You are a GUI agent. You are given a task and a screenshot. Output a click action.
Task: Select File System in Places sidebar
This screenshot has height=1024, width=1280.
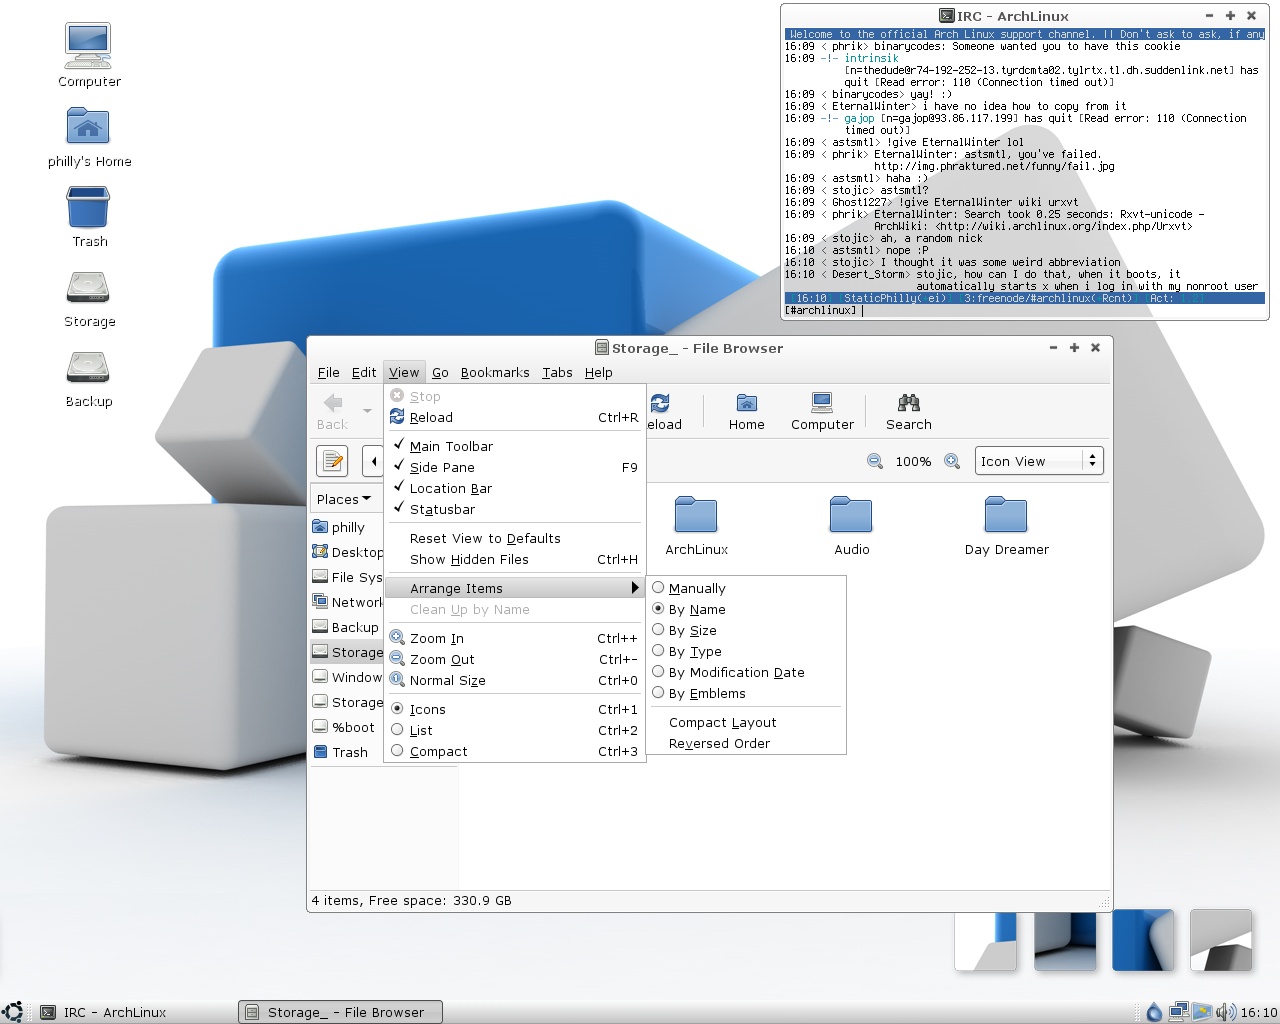(x=347, y=577)
